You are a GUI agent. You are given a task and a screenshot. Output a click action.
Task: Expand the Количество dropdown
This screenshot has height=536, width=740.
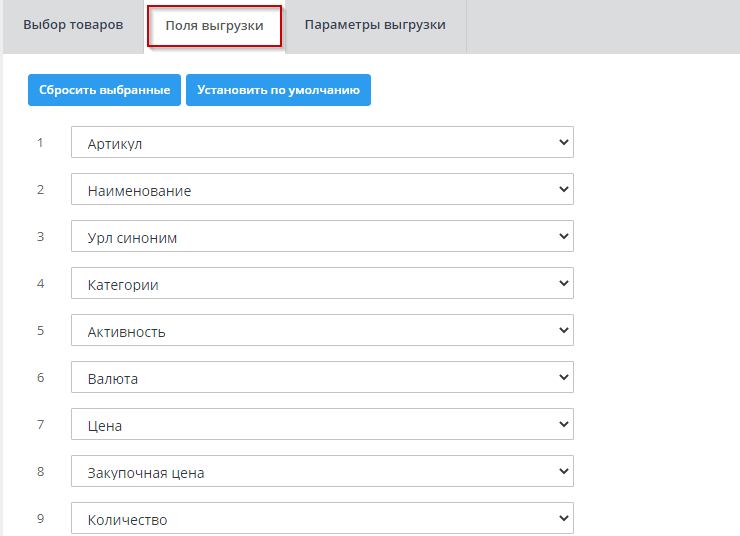click(x=322, y=519)
